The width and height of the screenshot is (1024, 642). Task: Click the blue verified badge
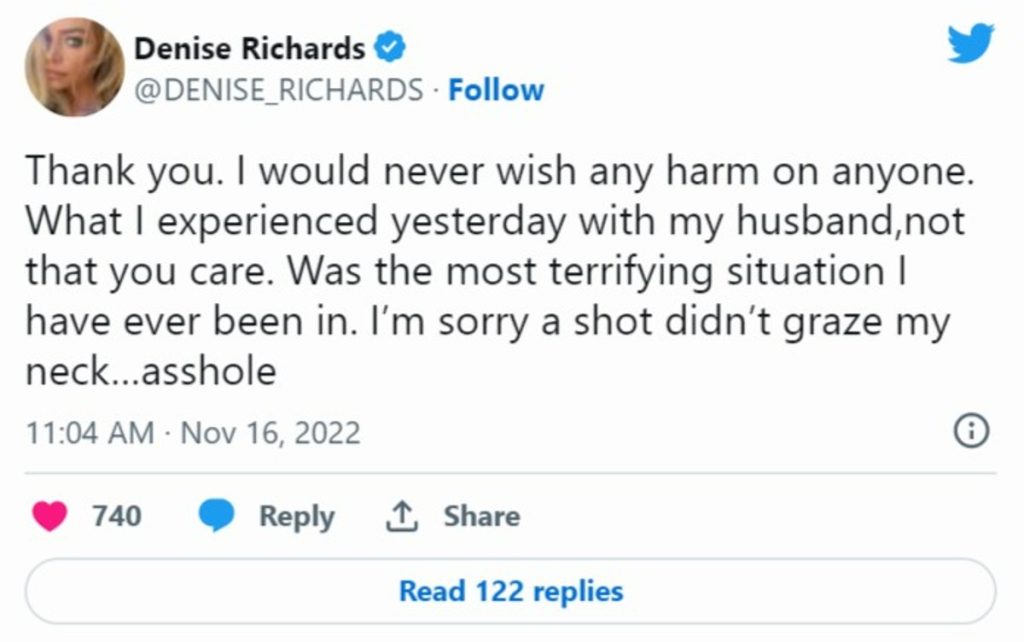tap(388, 47)
